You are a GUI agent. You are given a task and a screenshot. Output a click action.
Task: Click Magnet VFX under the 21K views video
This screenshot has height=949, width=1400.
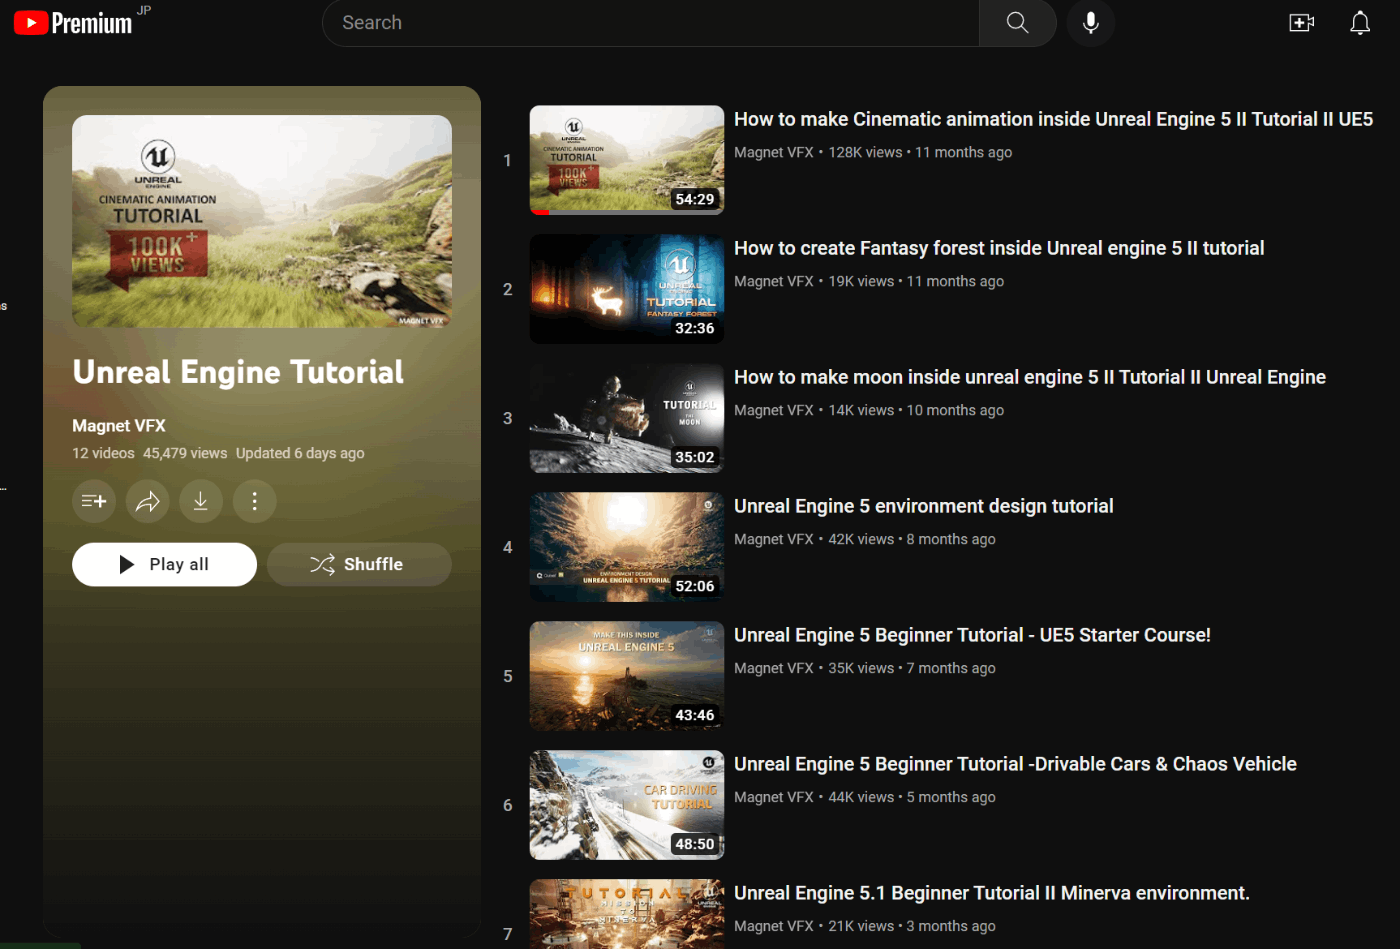pyautogui.click(x=774, y=926)
